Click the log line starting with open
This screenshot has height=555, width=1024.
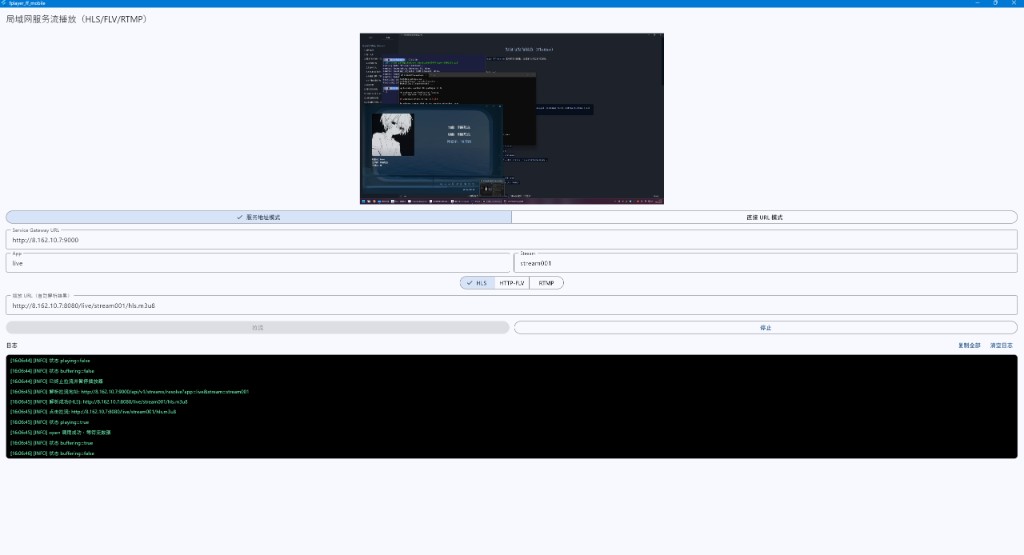60,432
